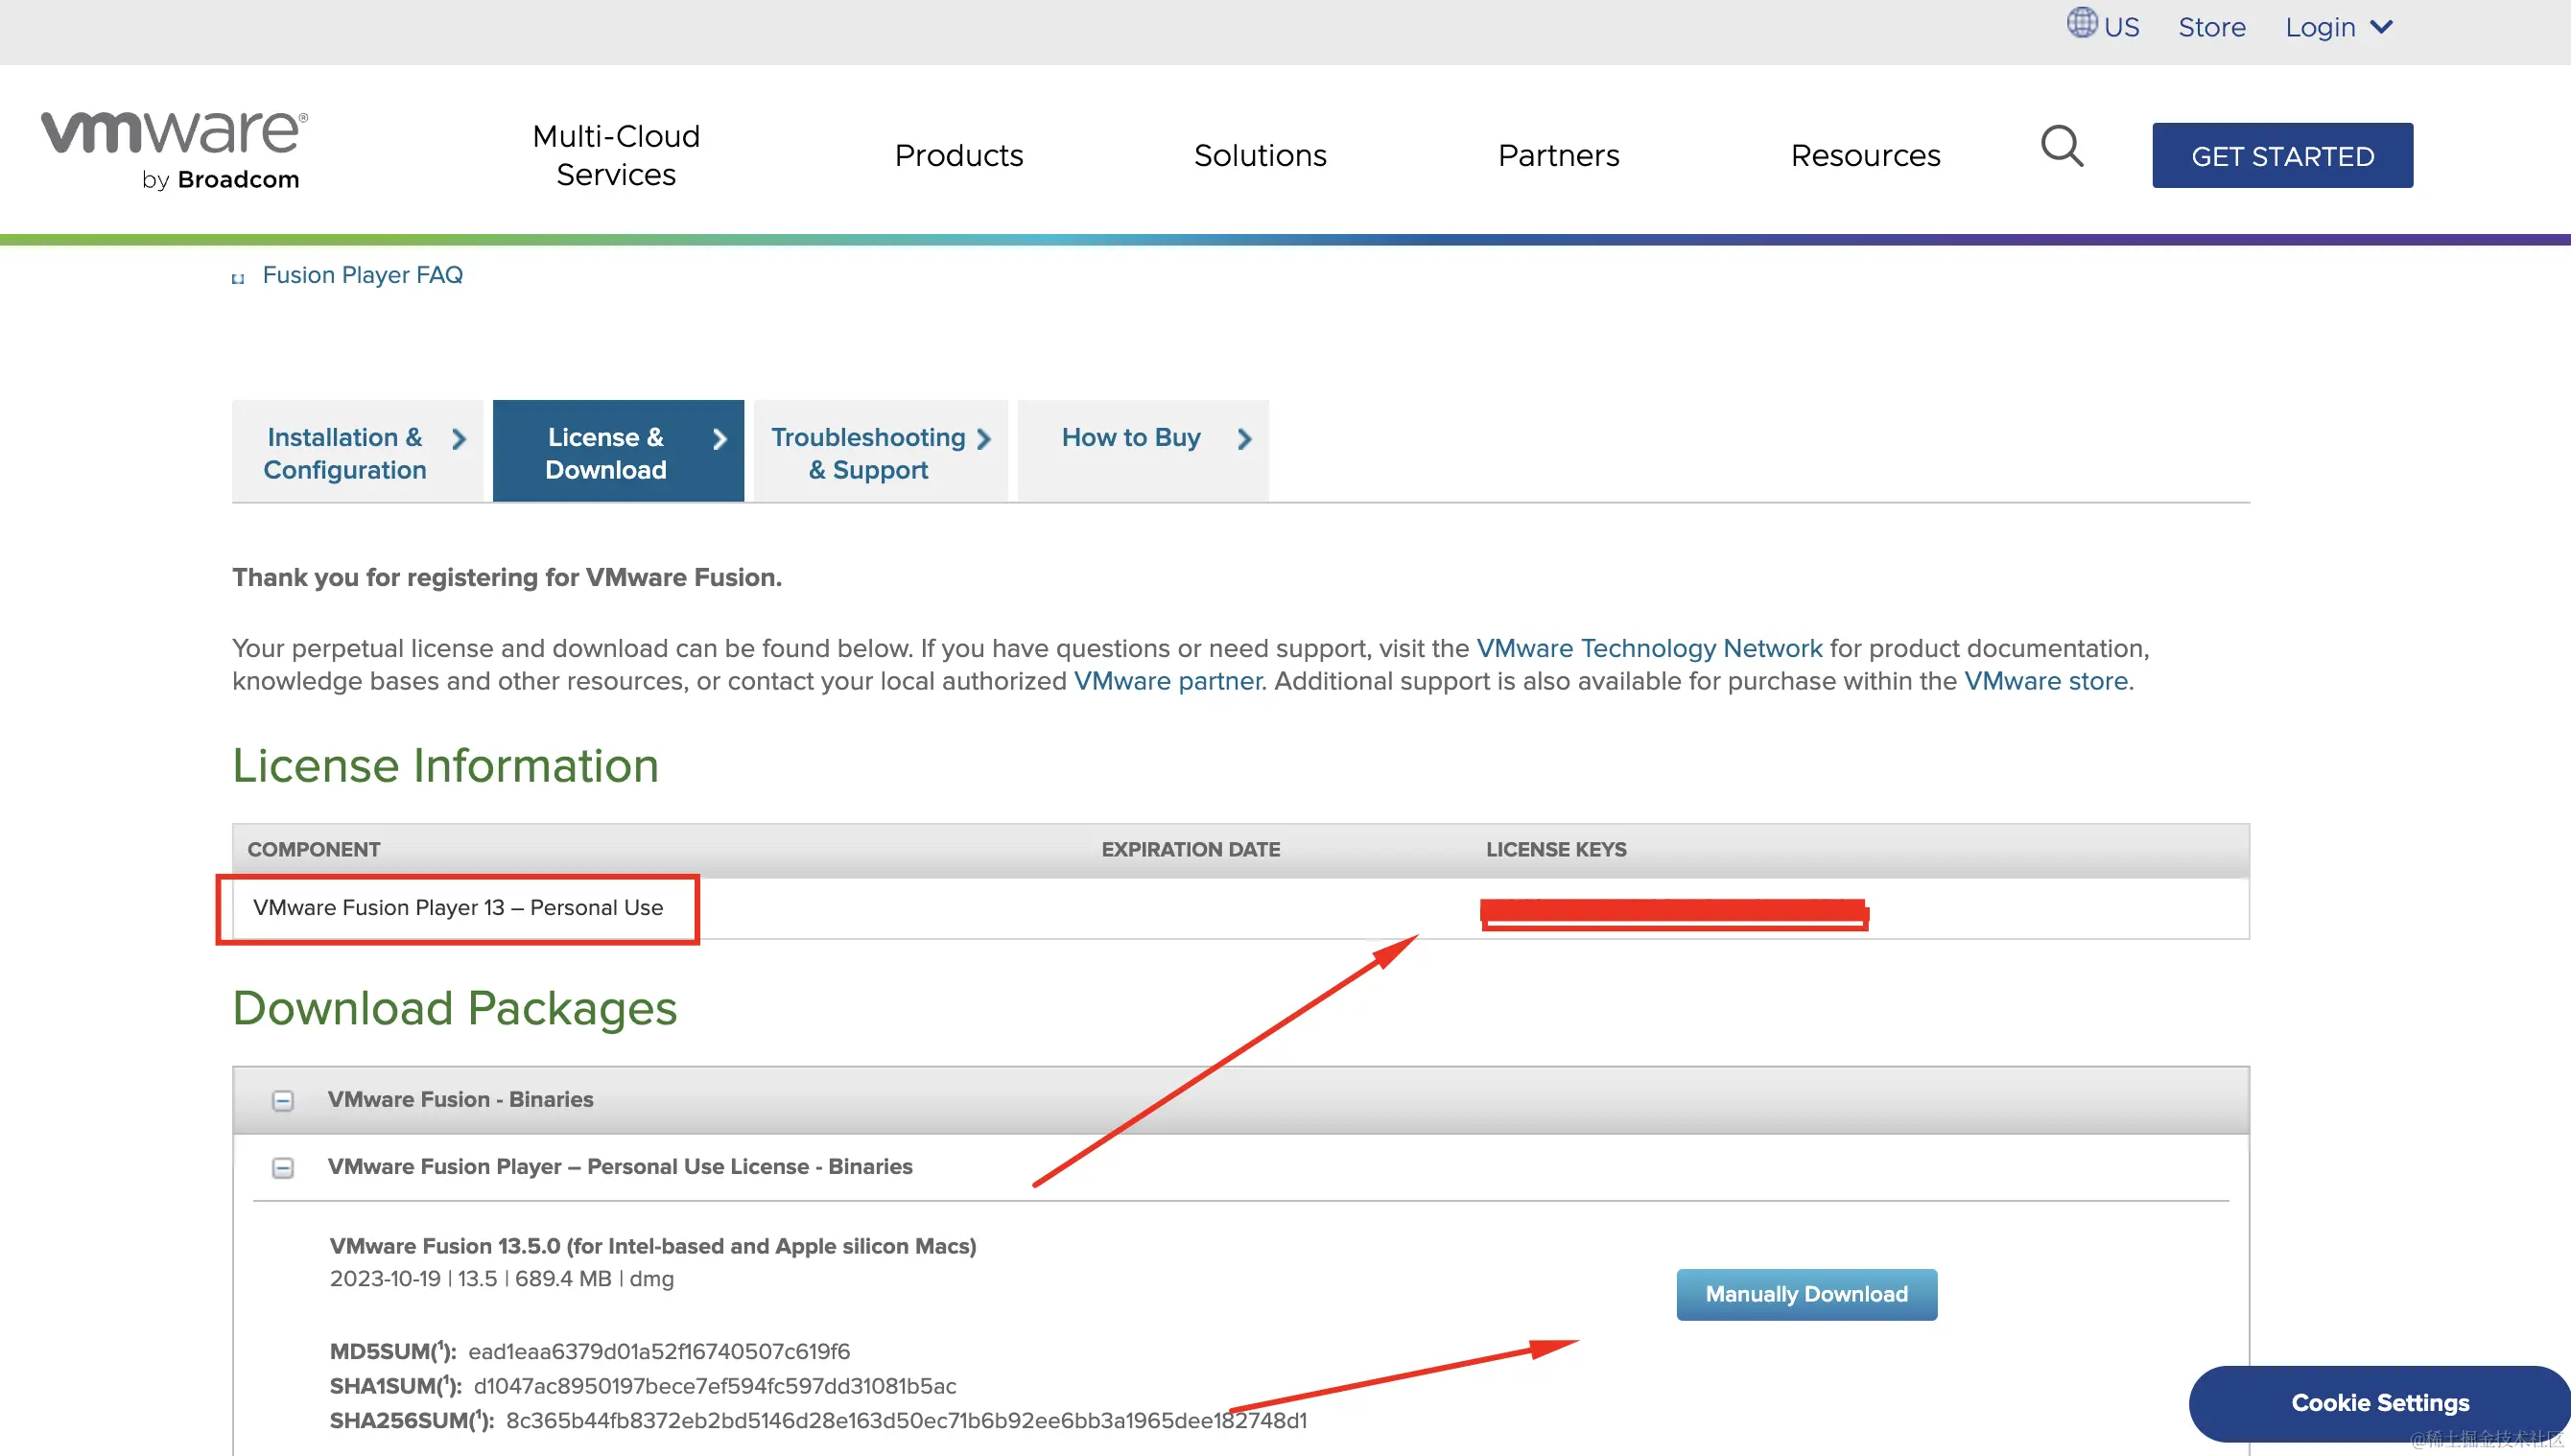
Task: Open the VMware store link
Action: (2045, 681)
